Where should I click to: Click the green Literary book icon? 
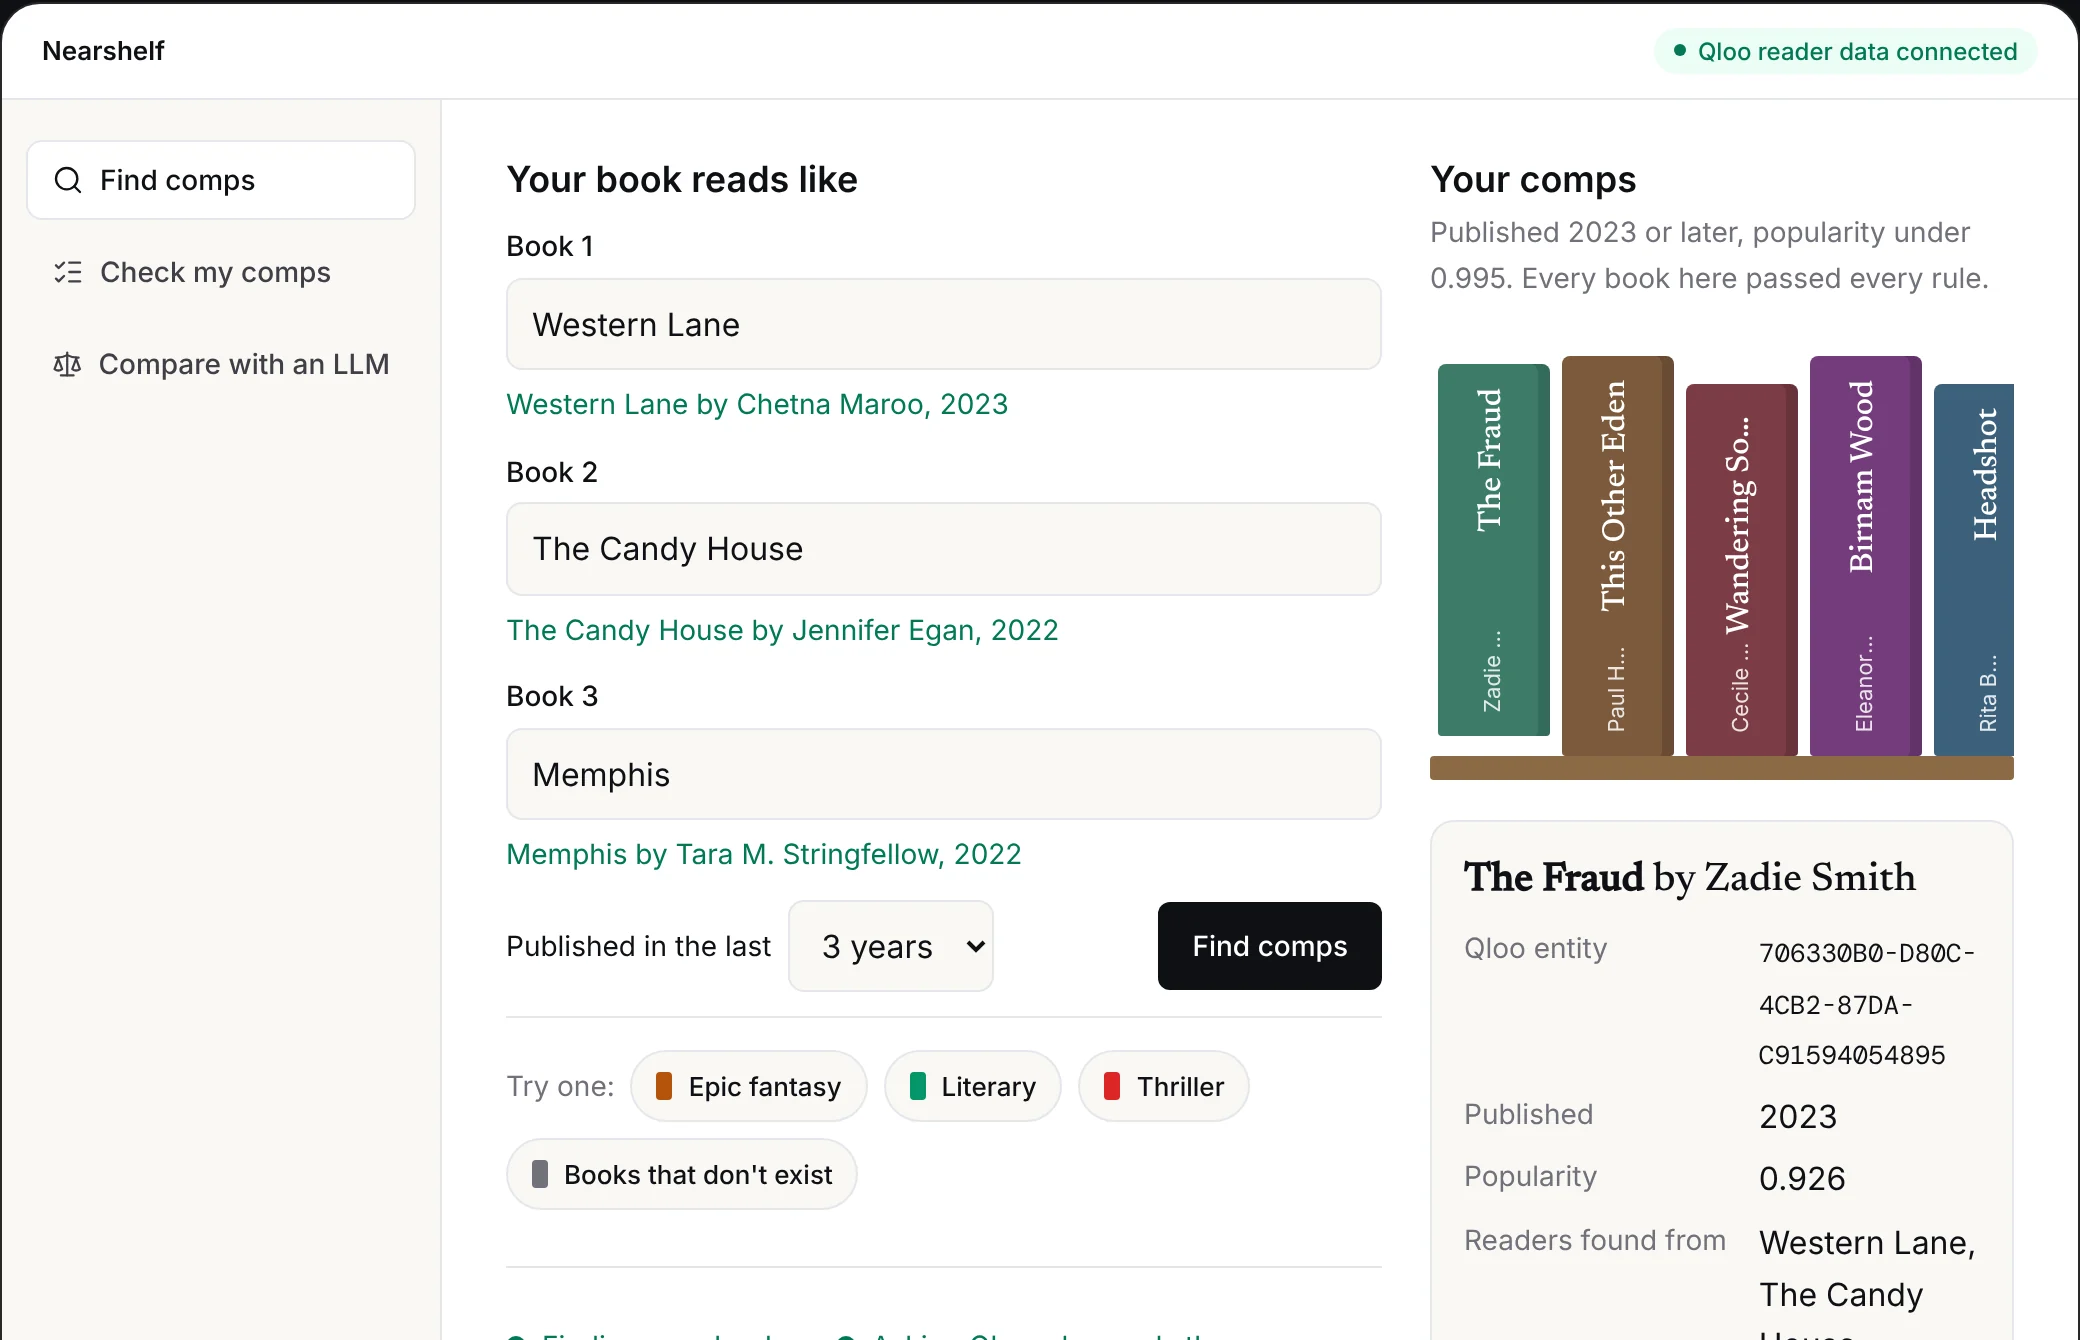(918, 1086)
